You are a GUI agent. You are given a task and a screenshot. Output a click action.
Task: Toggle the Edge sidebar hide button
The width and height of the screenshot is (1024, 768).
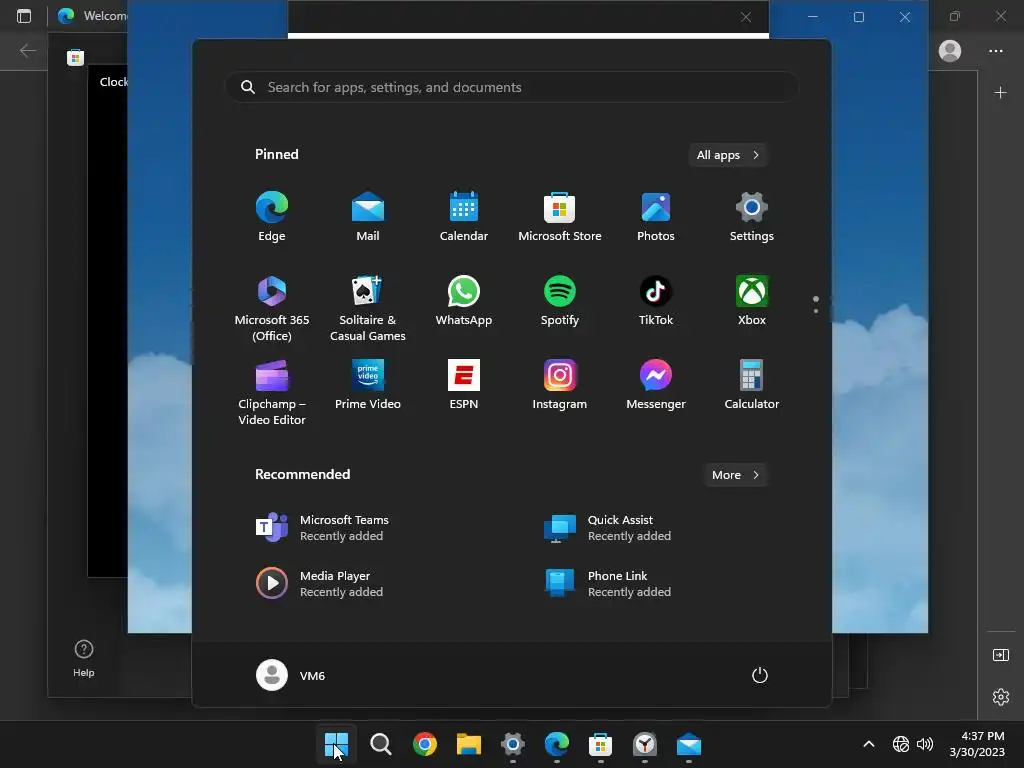tap(1000, 654)
